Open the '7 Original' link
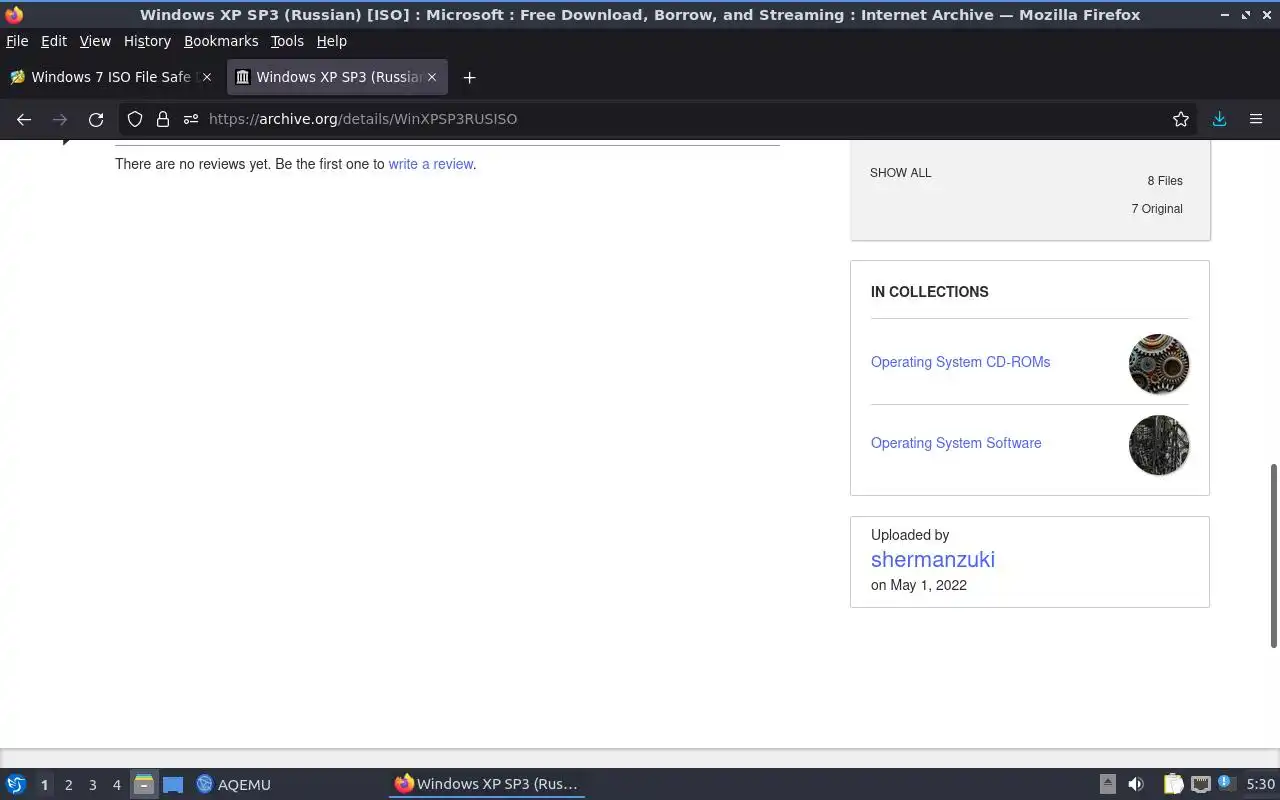1280x800 pixels. coord(1157,209)
